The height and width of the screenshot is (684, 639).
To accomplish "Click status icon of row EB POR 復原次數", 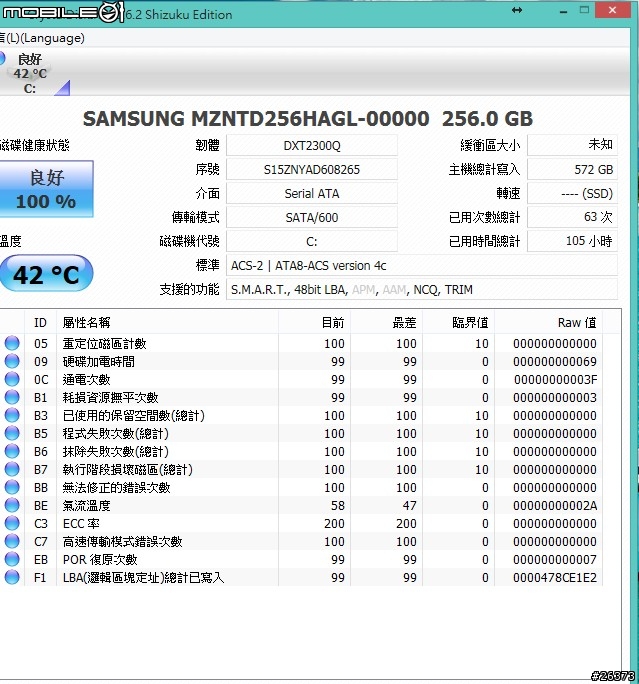I will coord(12,559).
